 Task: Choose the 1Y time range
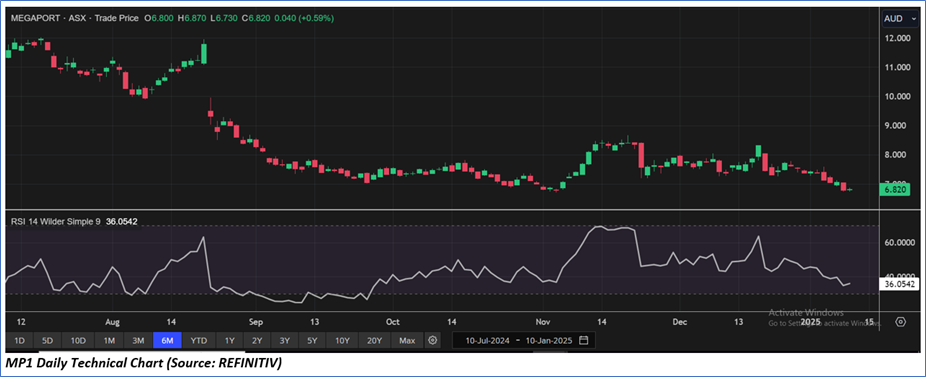pyautogui.click(x=230, y=340)
